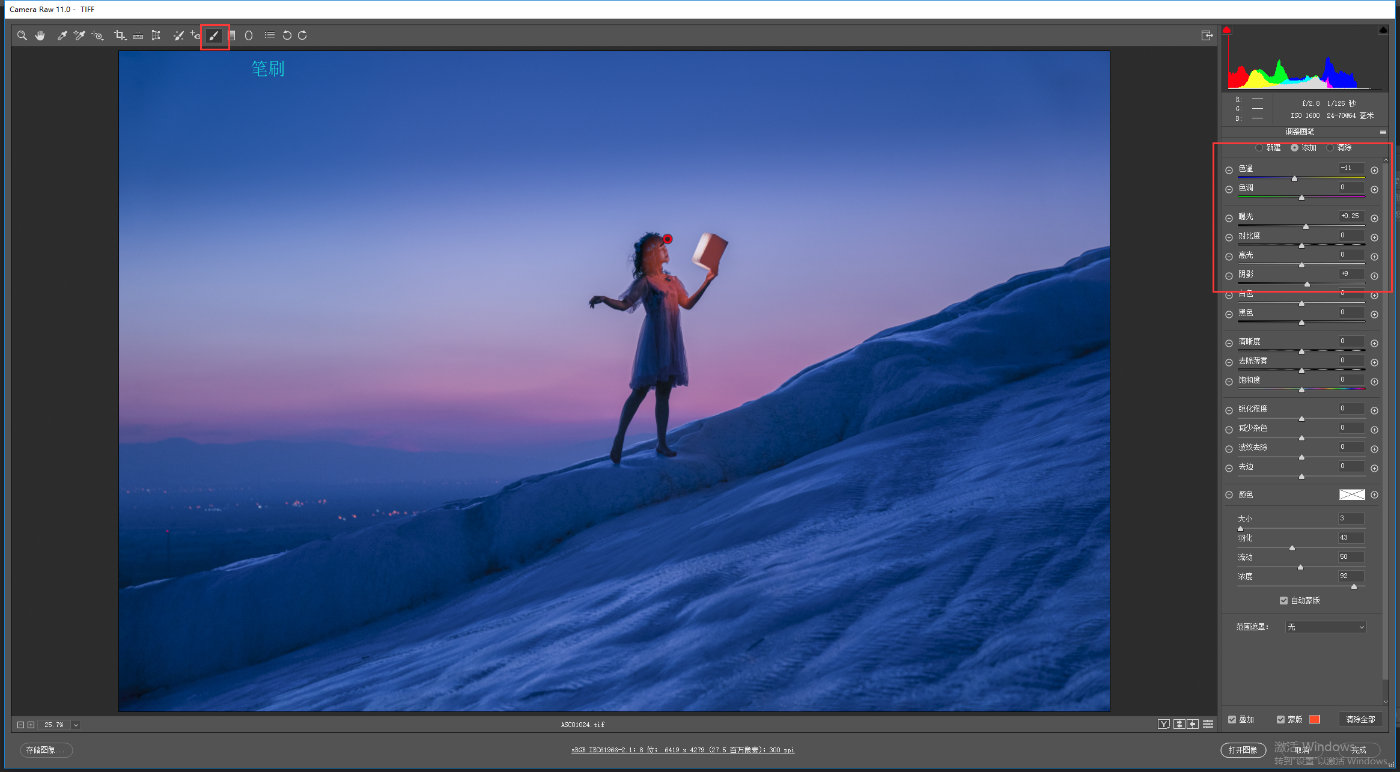This screenshot has width=1400, height=772.
Task: Open the adjustment brush panel menu
Action: tap(1383, 132)
